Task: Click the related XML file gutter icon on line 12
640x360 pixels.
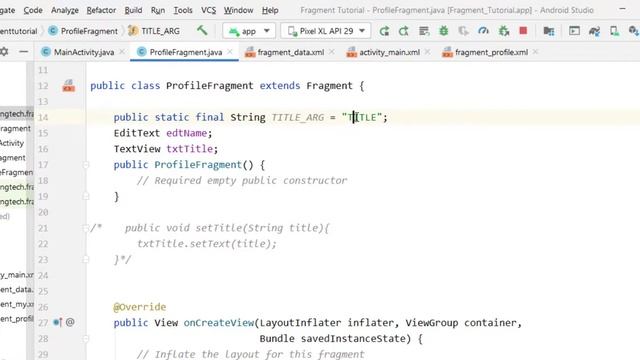Action: click(69, 86)
